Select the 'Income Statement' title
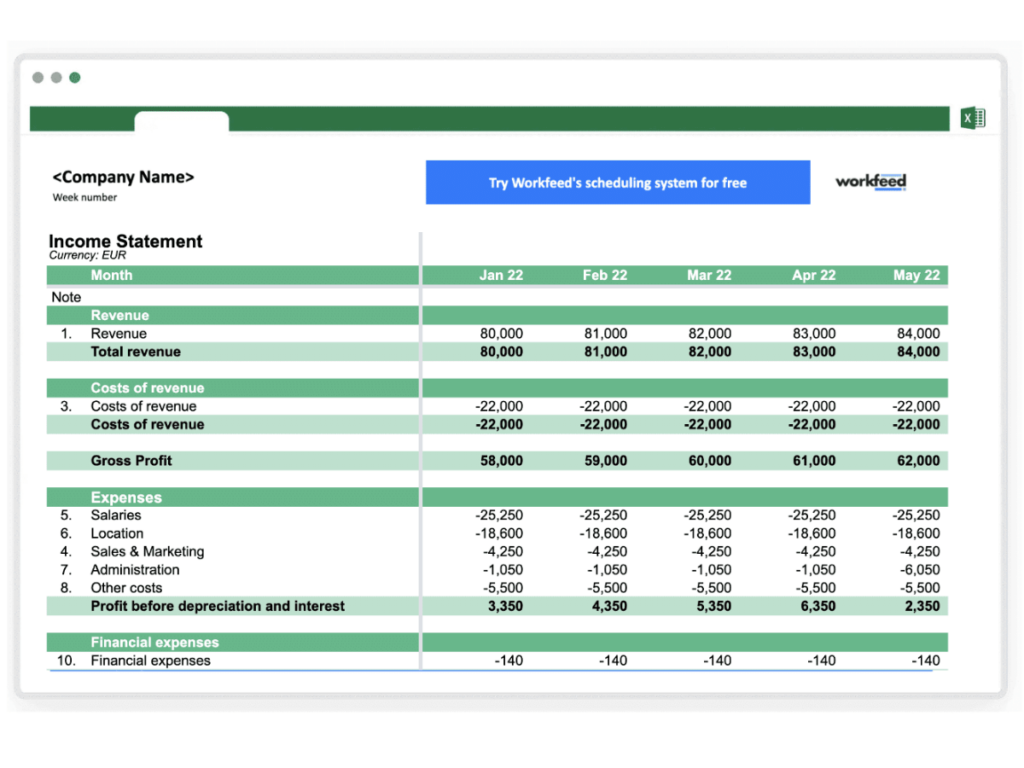Viewport: 1024px width, 768px height. (x=125, y=241)
